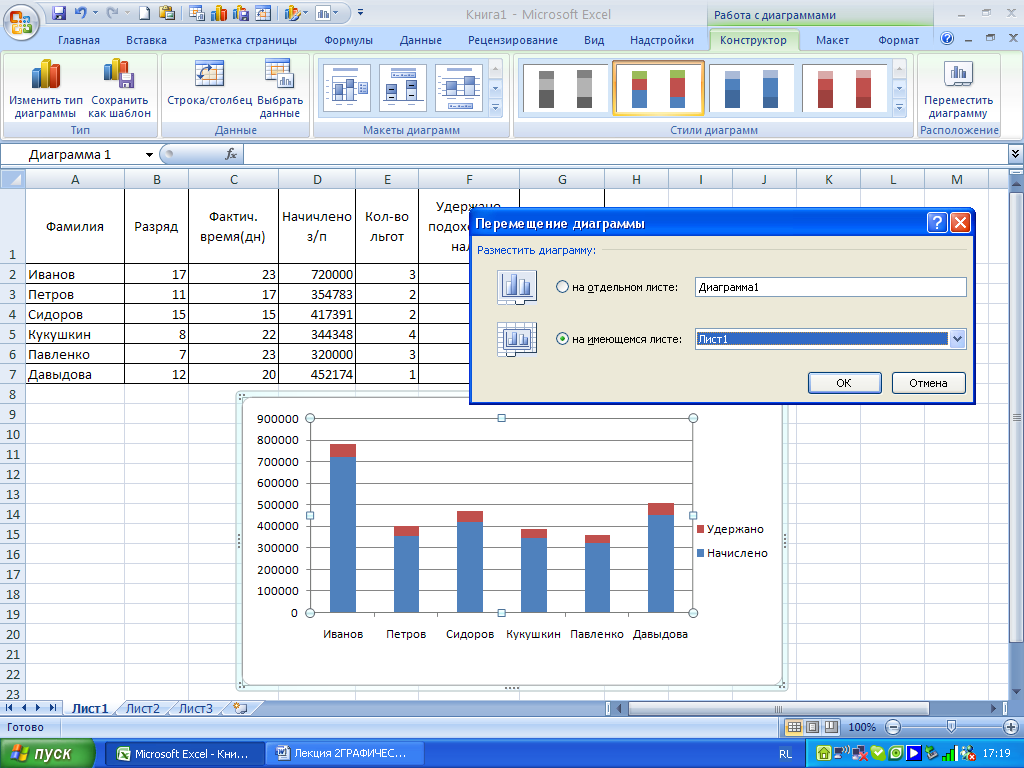Switch to Page Layout view in status bar
Image resolution: width=1024 pixels, height=768 pixels.
[812, 727]
